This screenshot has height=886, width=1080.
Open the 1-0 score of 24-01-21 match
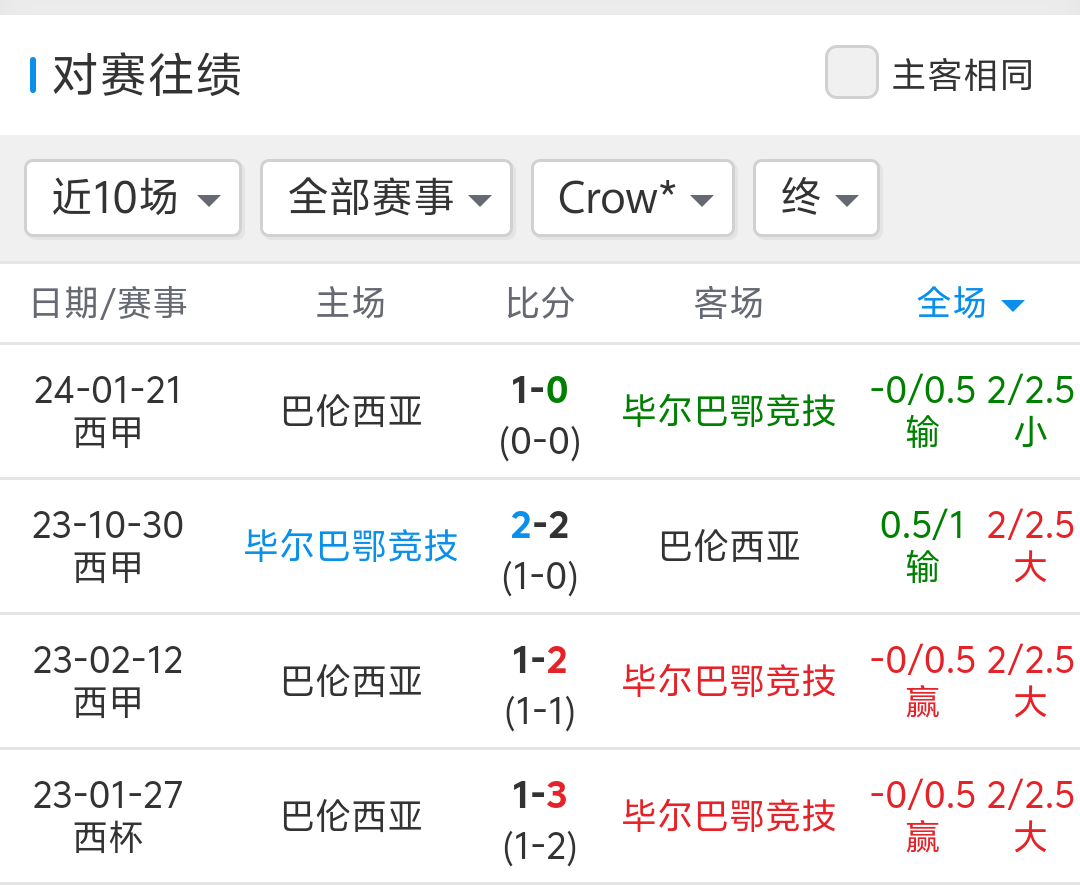click(540, 390)
